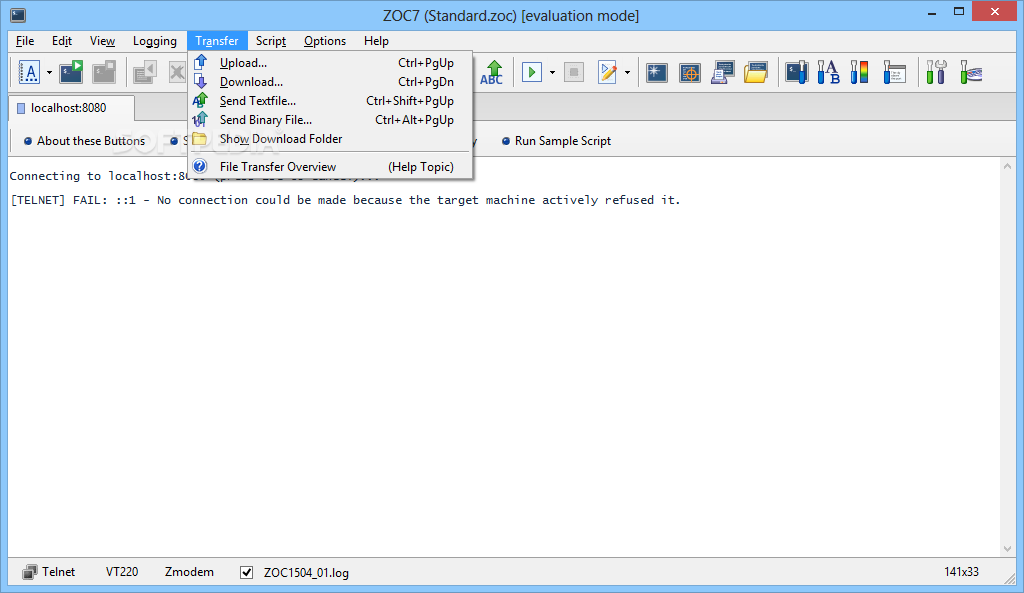Click the About these Buttons button
The width and height of the screenshot is (1024, 593).
(84, 140)
